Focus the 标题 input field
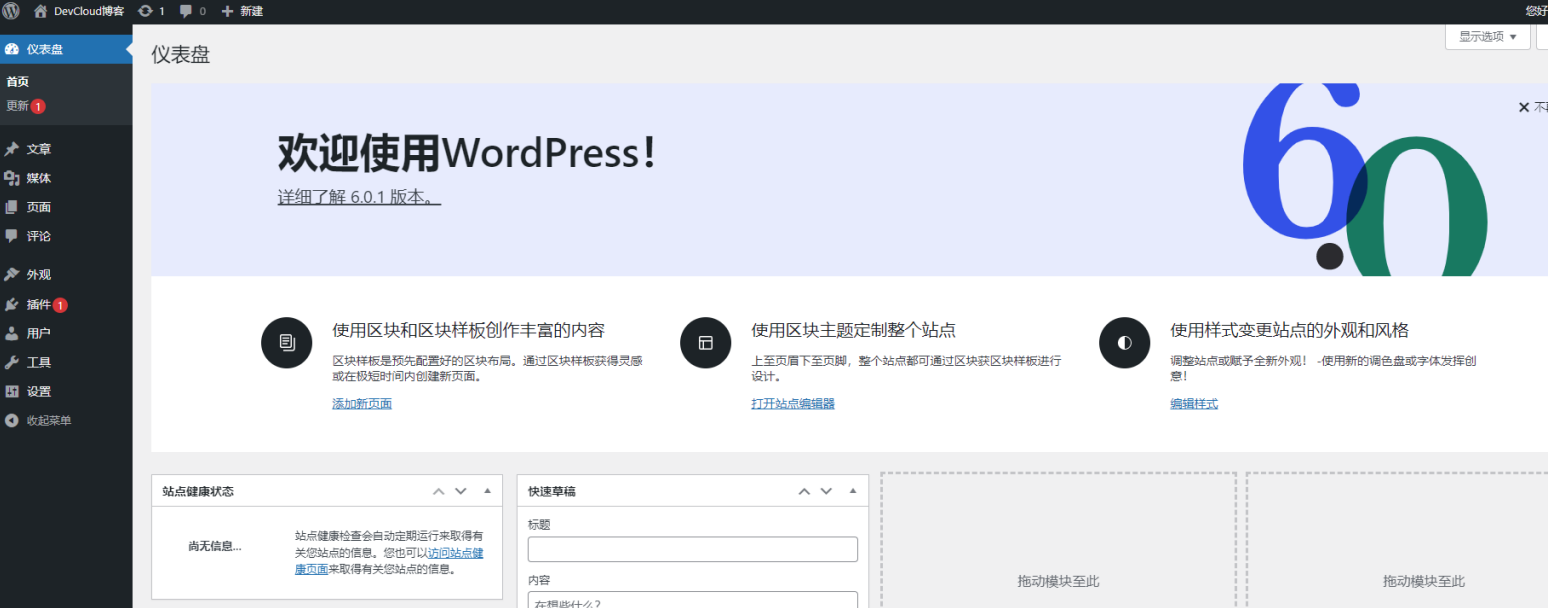This screenshot has width=1548, height=608. (x=693, y=549)
